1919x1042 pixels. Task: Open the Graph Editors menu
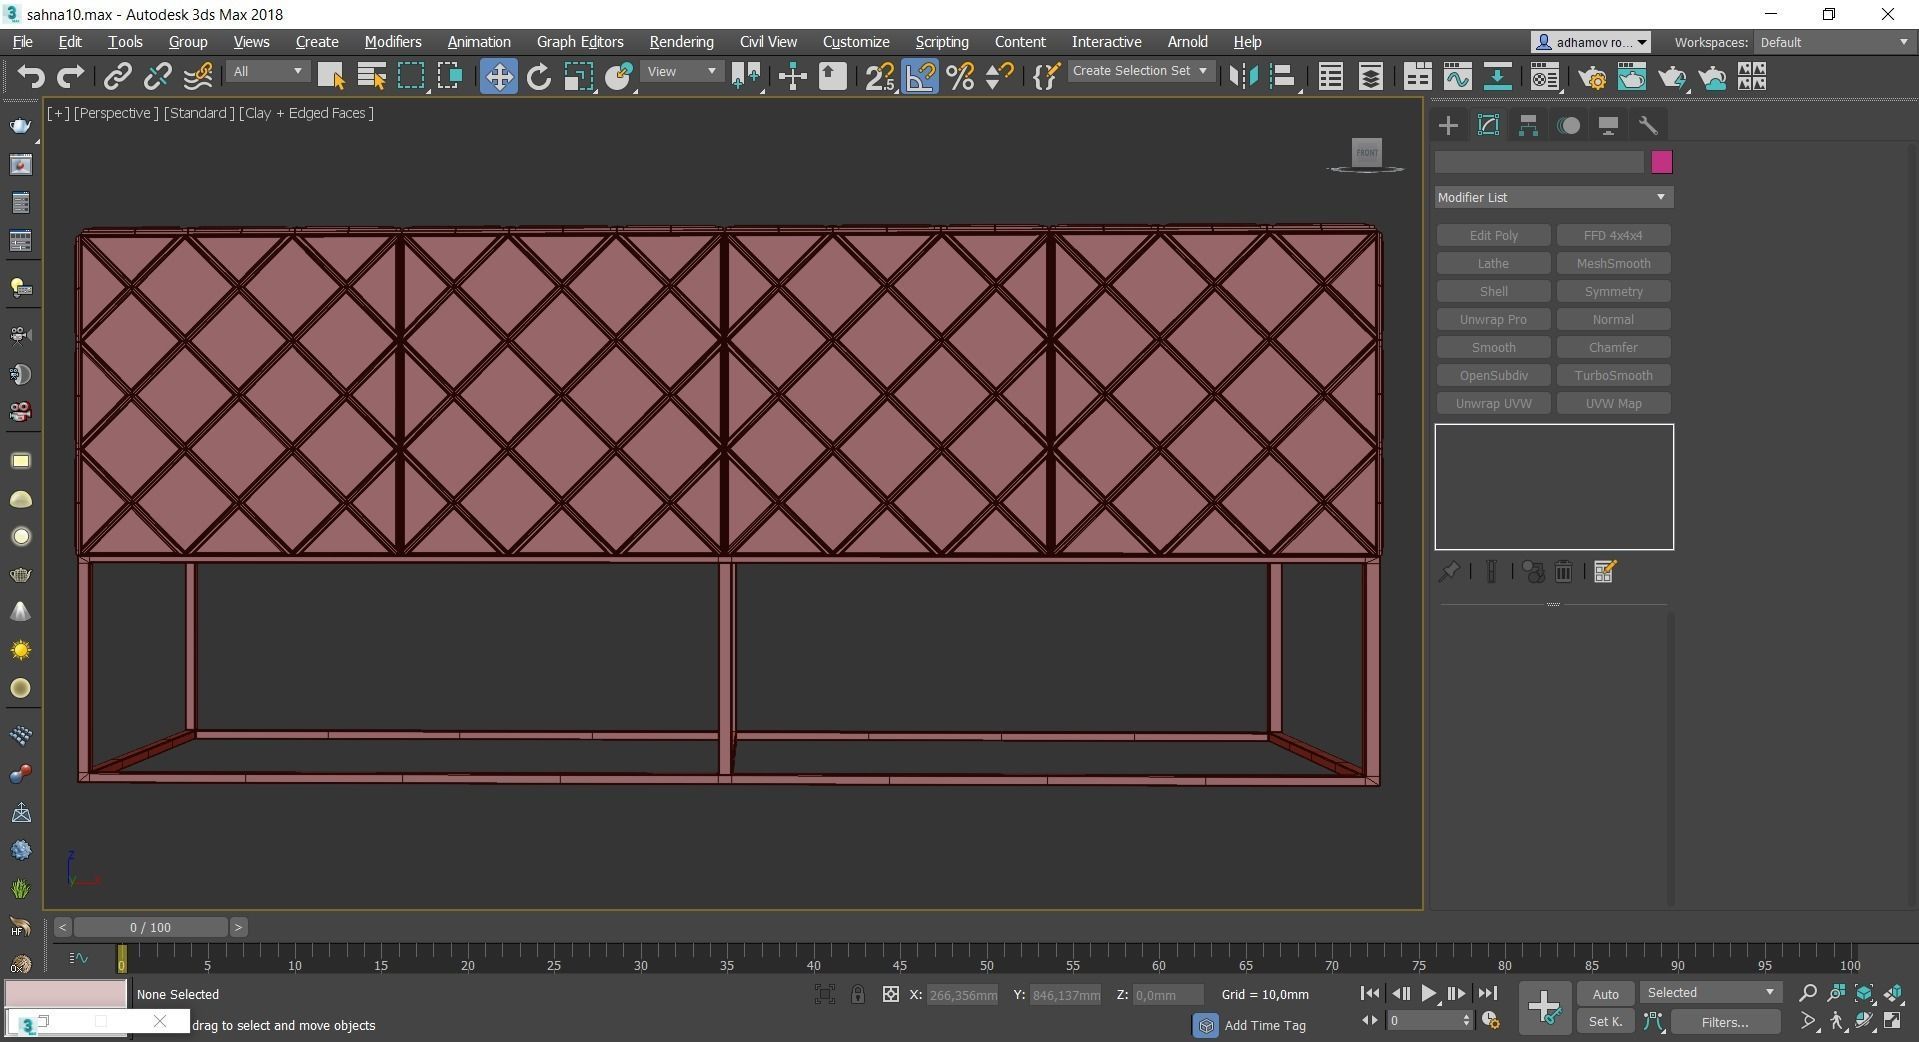(x=580, y=42)
